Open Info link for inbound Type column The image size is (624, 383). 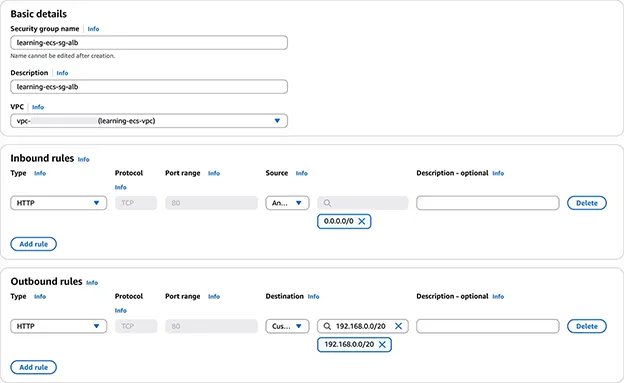click(40, 173)
